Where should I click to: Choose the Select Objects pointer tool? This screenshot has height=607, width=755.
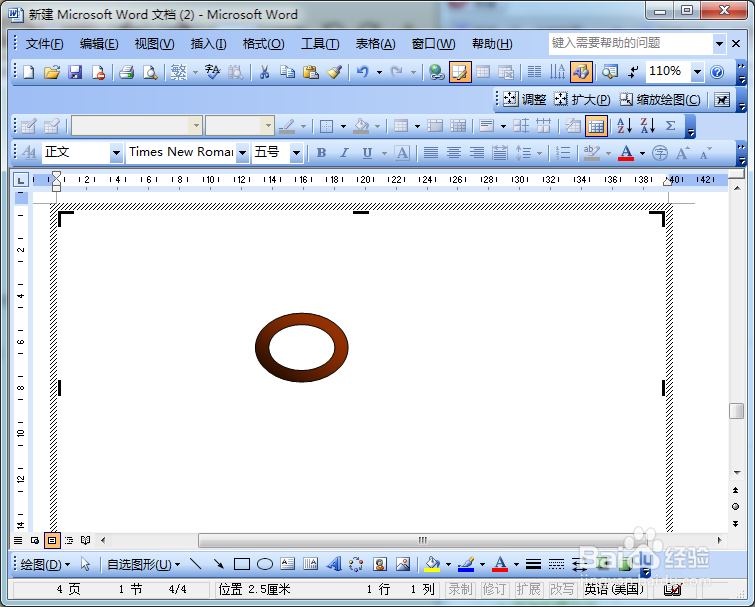(85, 564)
